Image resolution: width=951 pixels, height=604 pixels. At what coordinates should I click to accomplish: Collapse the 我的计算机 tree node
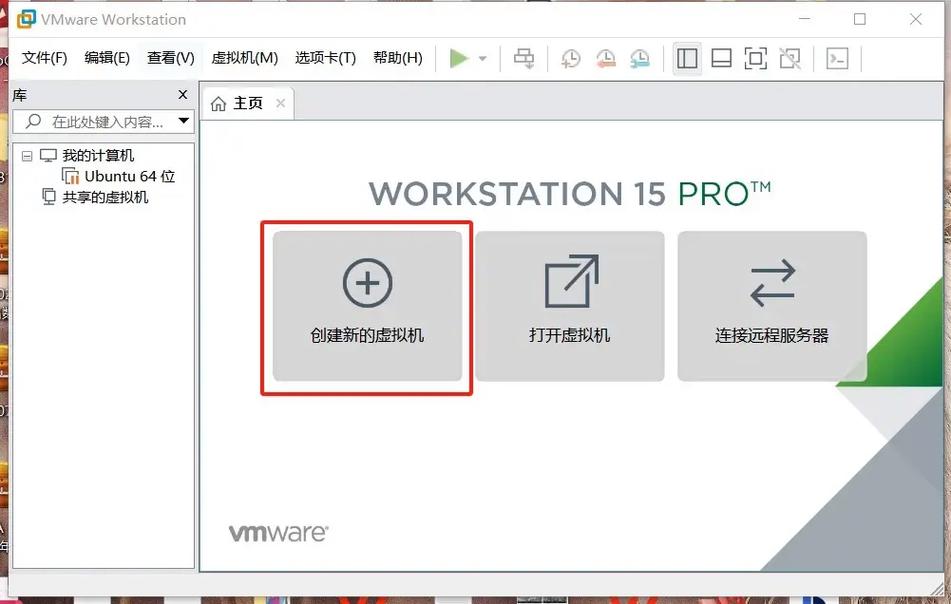(27, 156)
